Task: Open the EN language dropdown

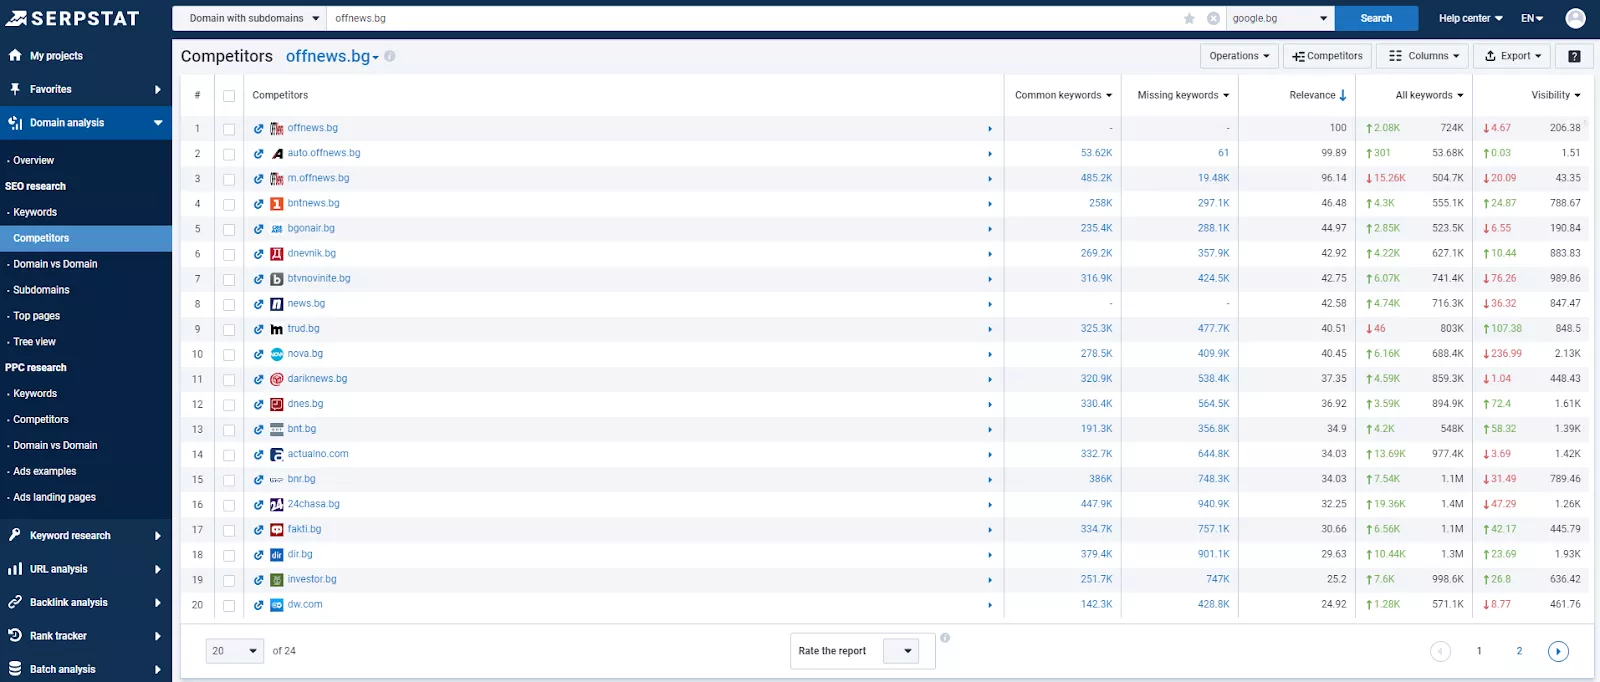Action: tap(1532, 18)
